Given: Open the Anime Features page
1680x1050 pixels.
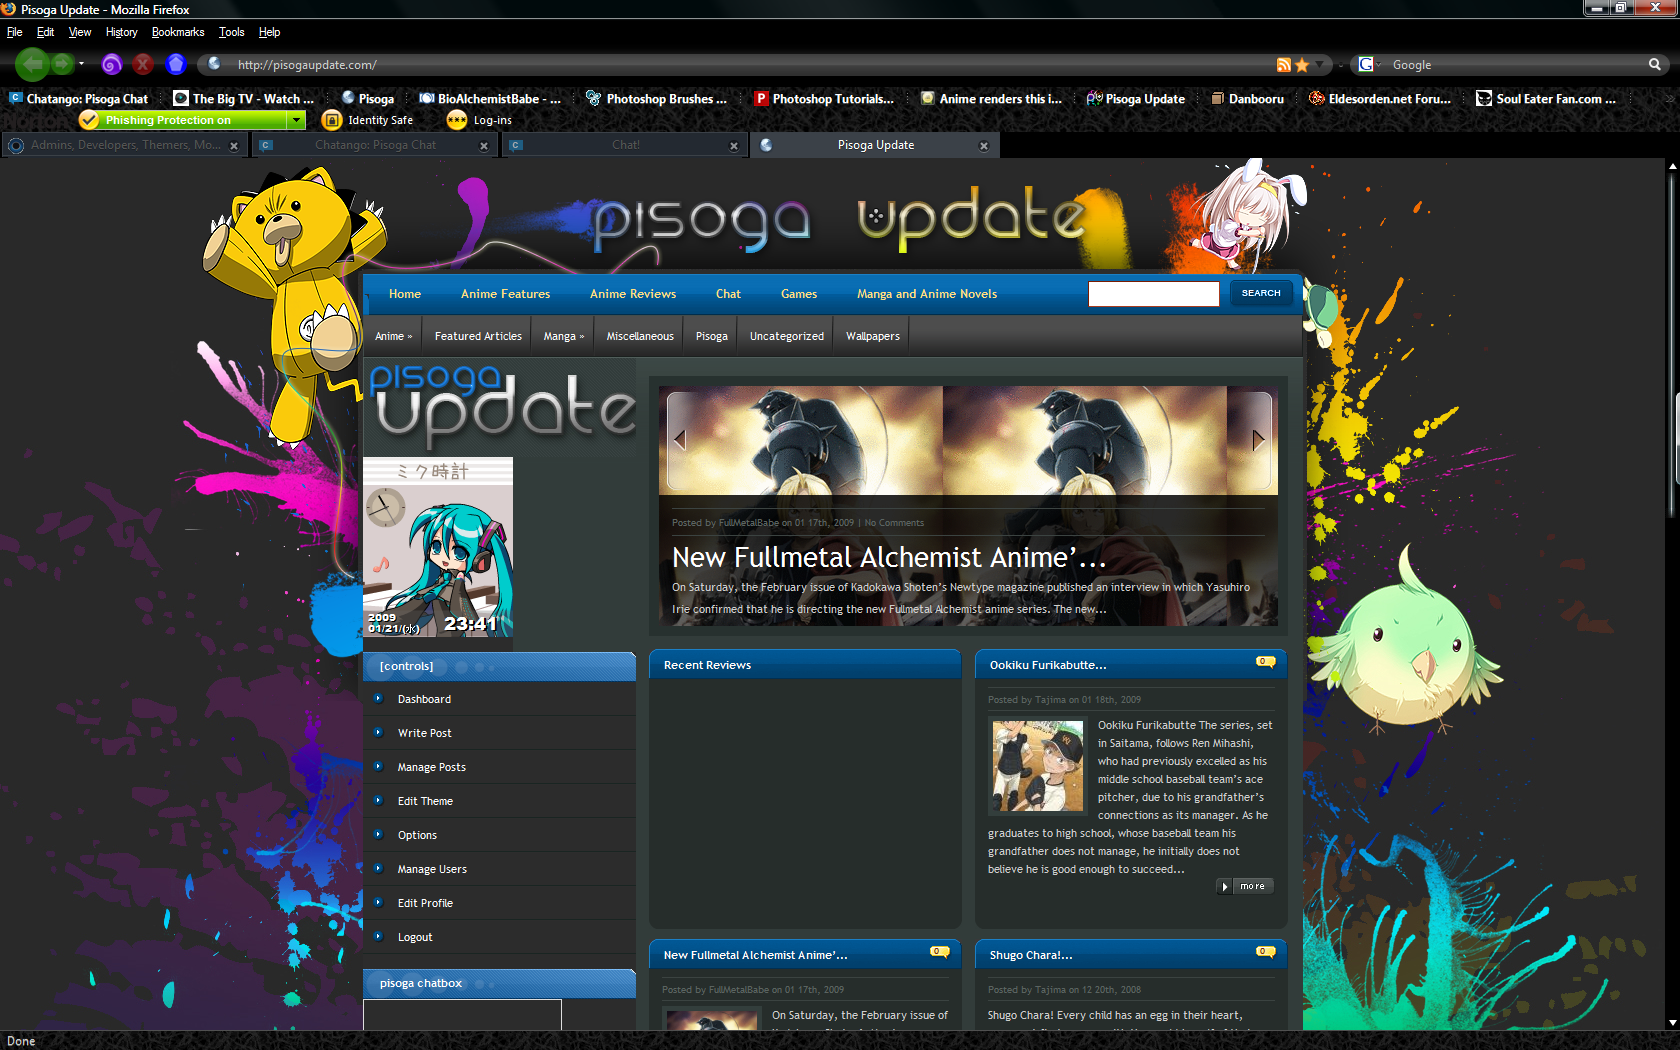Looking at the screenshot, I should (505, 294).
